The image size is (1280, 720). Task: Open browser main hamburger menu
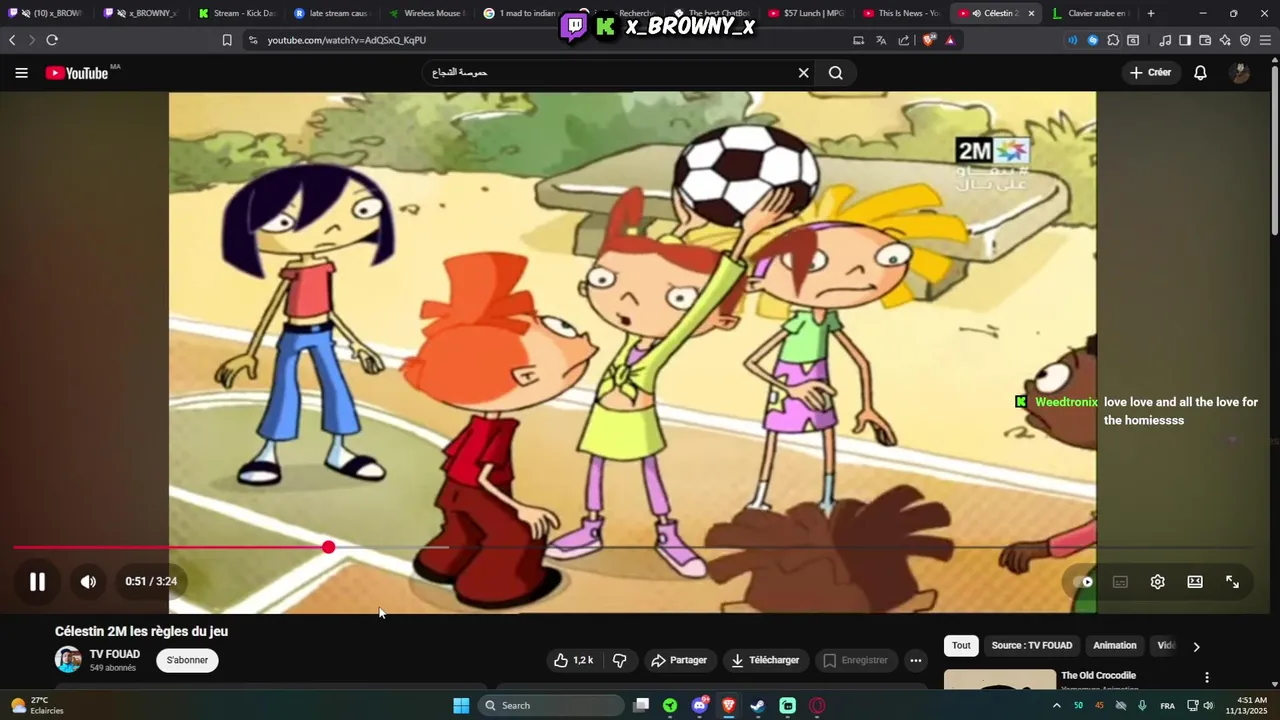tap(1266, 40)
